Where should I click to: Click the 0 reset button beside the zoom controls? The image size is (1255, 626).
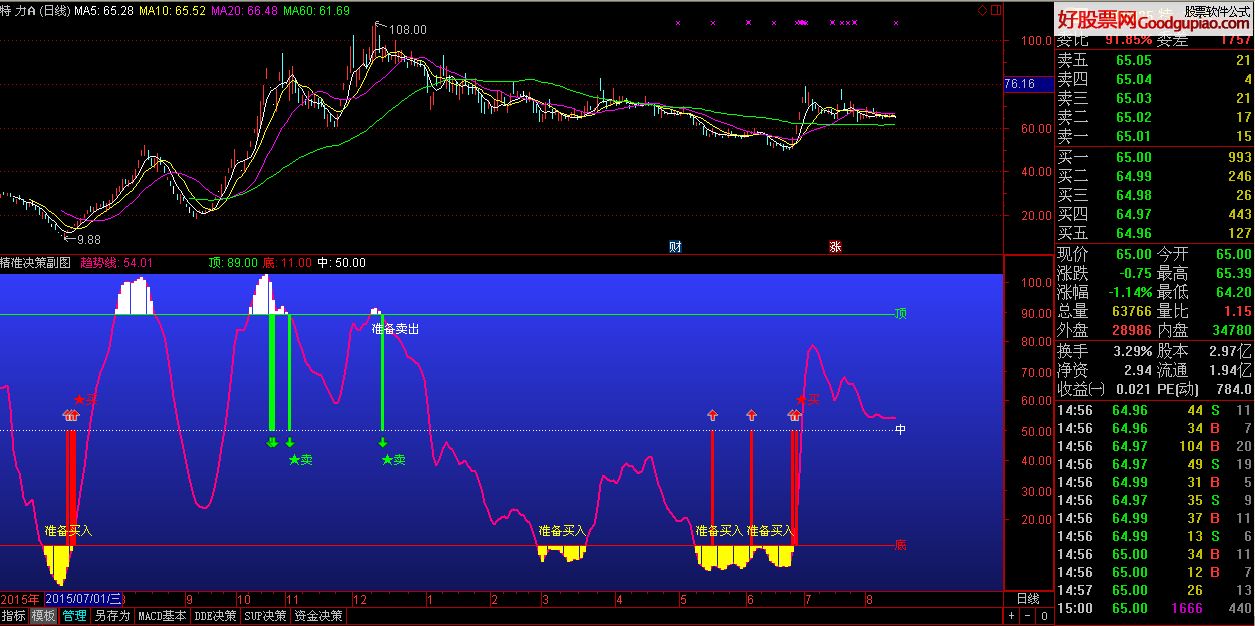click(1043, 616)
